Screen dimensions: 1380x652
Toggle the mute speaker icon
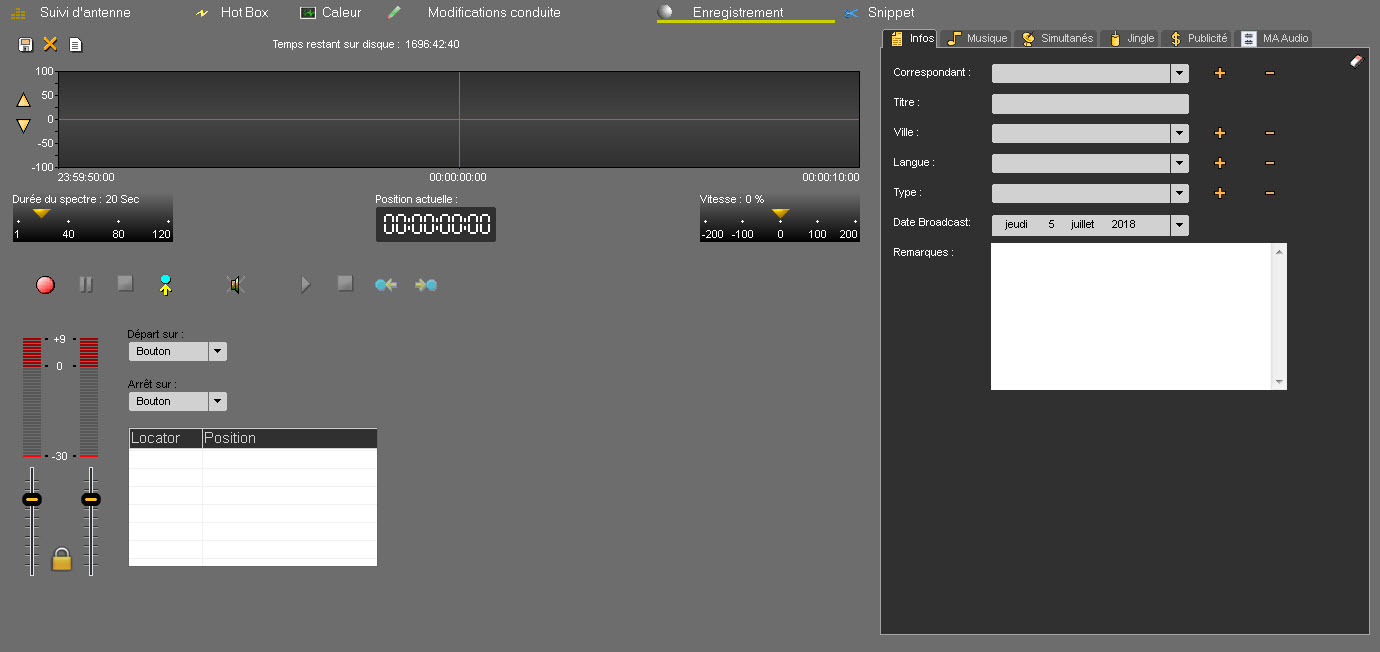click(236, 285)
